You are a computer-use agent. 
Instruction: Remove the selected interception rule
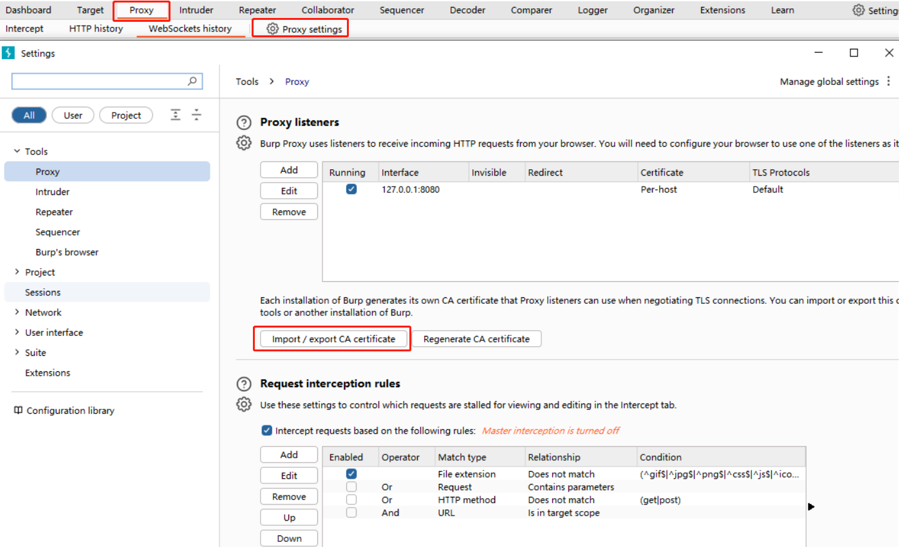coord(289,497)
